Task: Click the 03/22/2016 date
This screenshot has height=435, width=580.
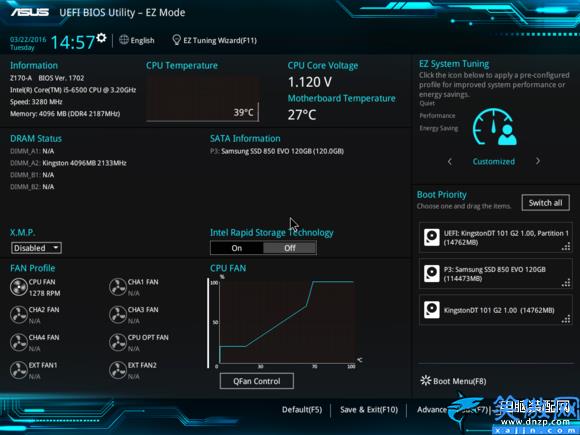Action: point(28,39)
